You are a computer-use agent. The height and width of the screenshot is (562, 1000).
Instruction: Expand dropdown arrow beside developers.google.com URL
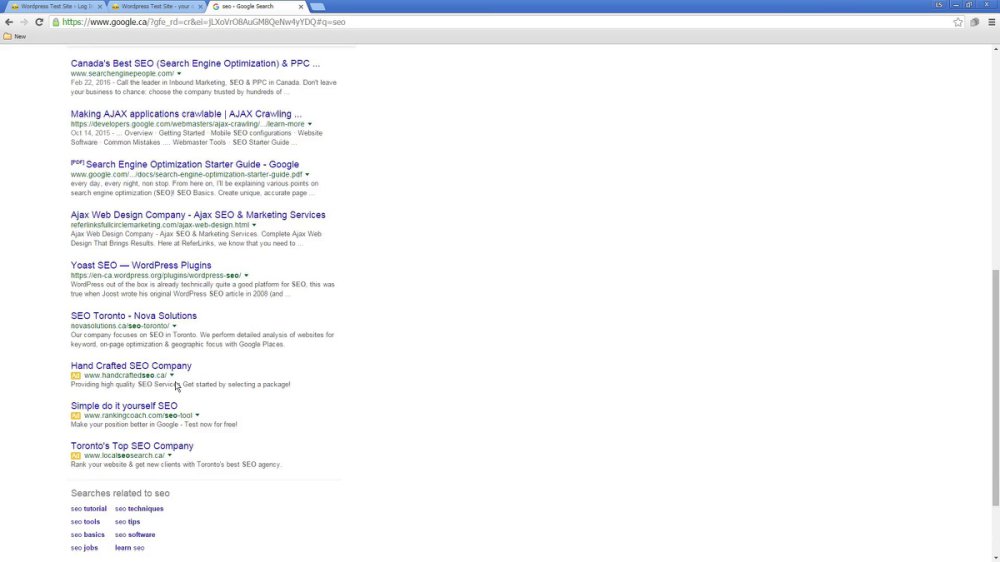point(310,124)
